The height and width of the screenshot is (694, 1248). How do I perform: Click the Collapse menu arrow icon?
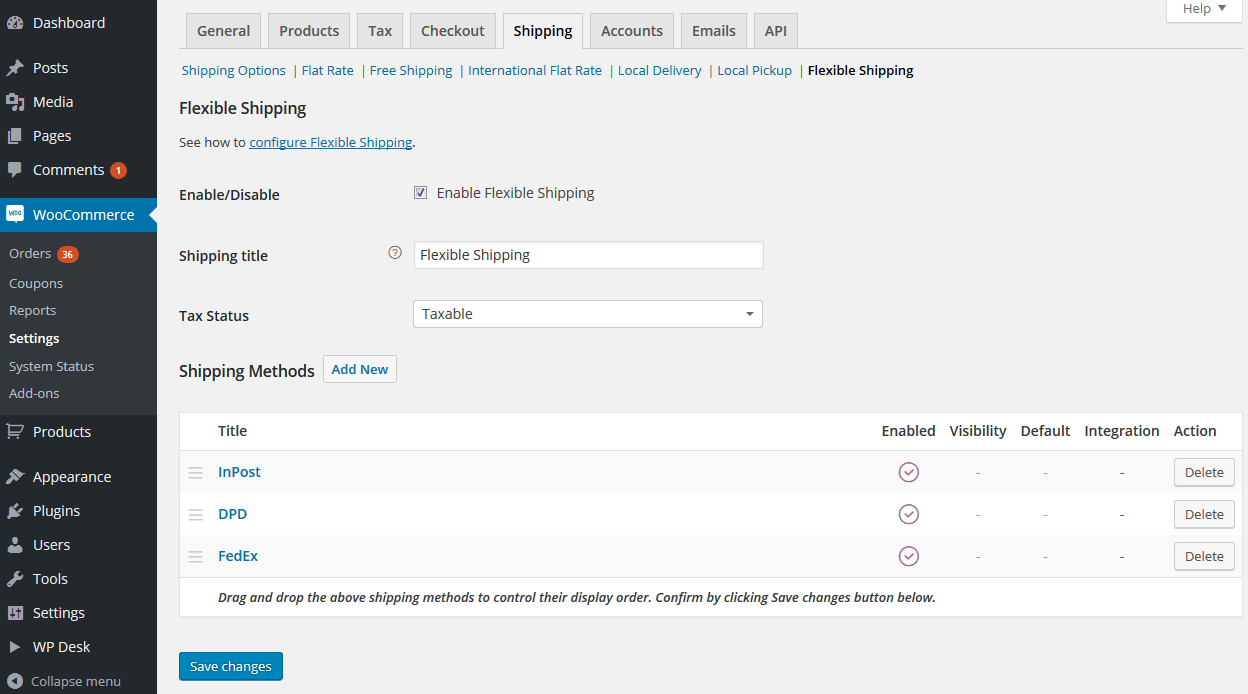(x=15, y=681)
